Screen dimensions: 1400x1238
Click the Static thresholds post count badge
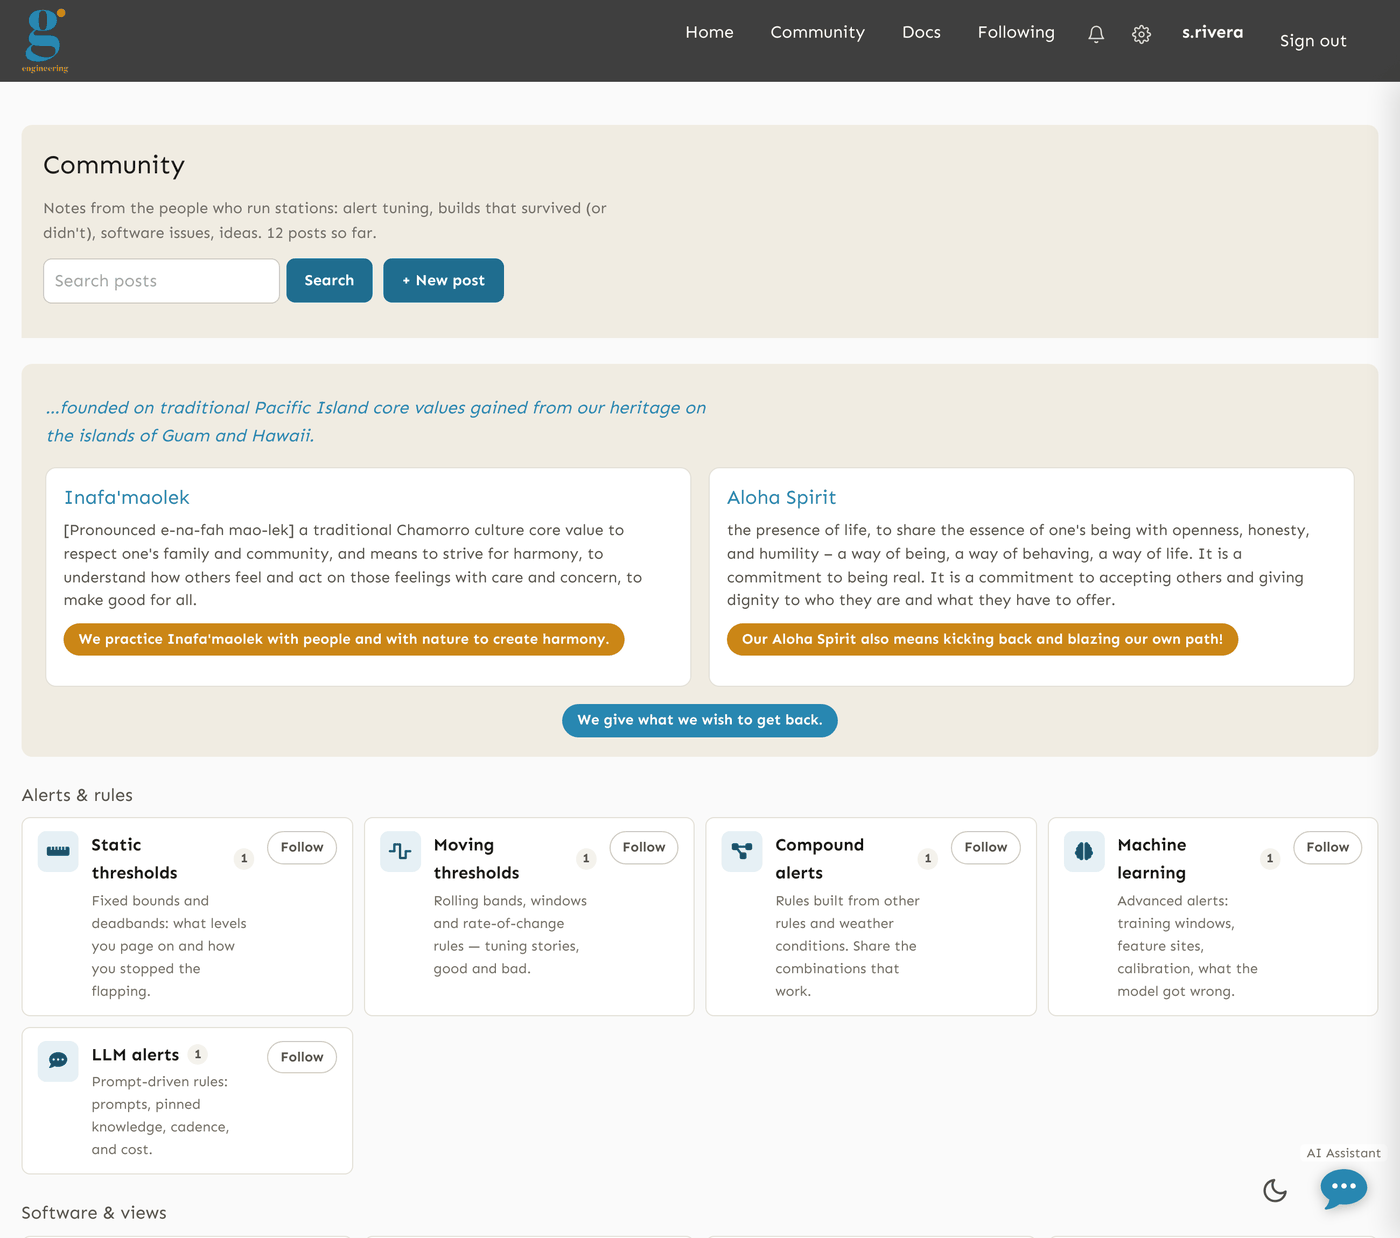click(244, 858)
